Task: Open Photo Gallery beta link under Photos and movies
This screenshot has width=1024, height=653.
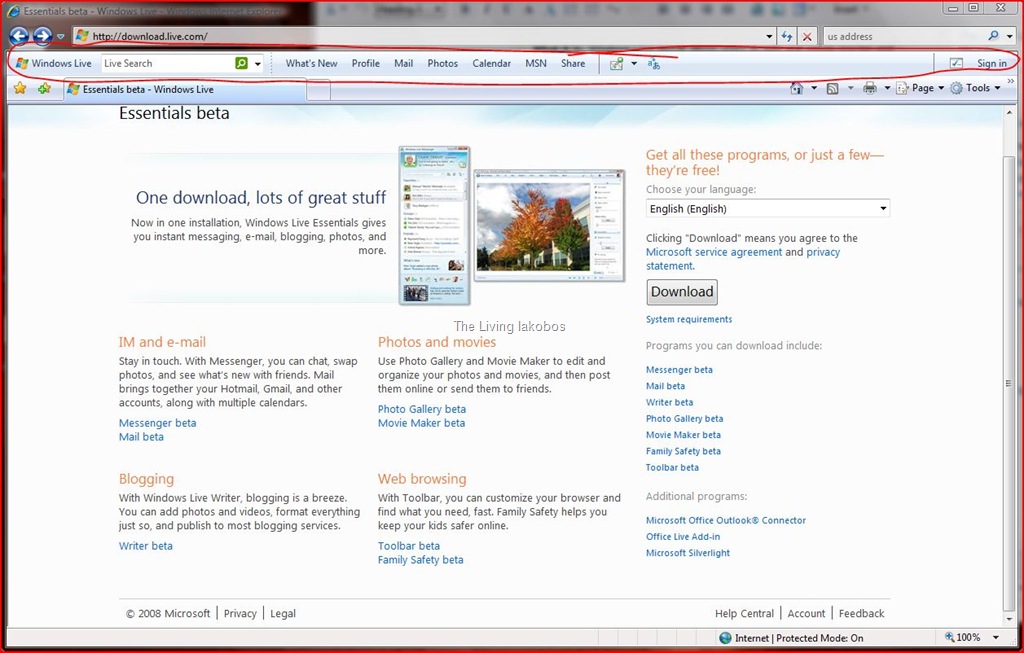Action: 422,409
